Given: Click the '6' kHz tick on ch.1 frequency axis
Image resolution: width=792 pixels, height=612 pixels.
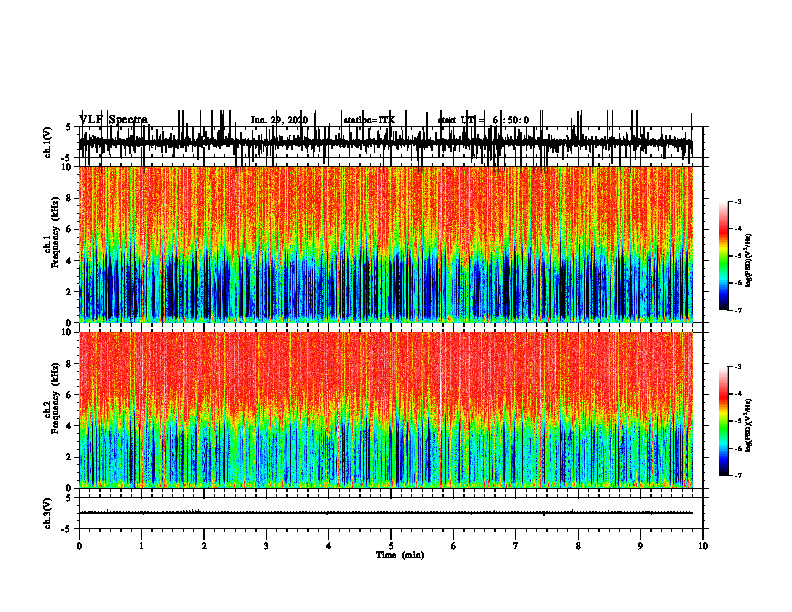Looking at the screenshot, I should (x=71, y=229).
